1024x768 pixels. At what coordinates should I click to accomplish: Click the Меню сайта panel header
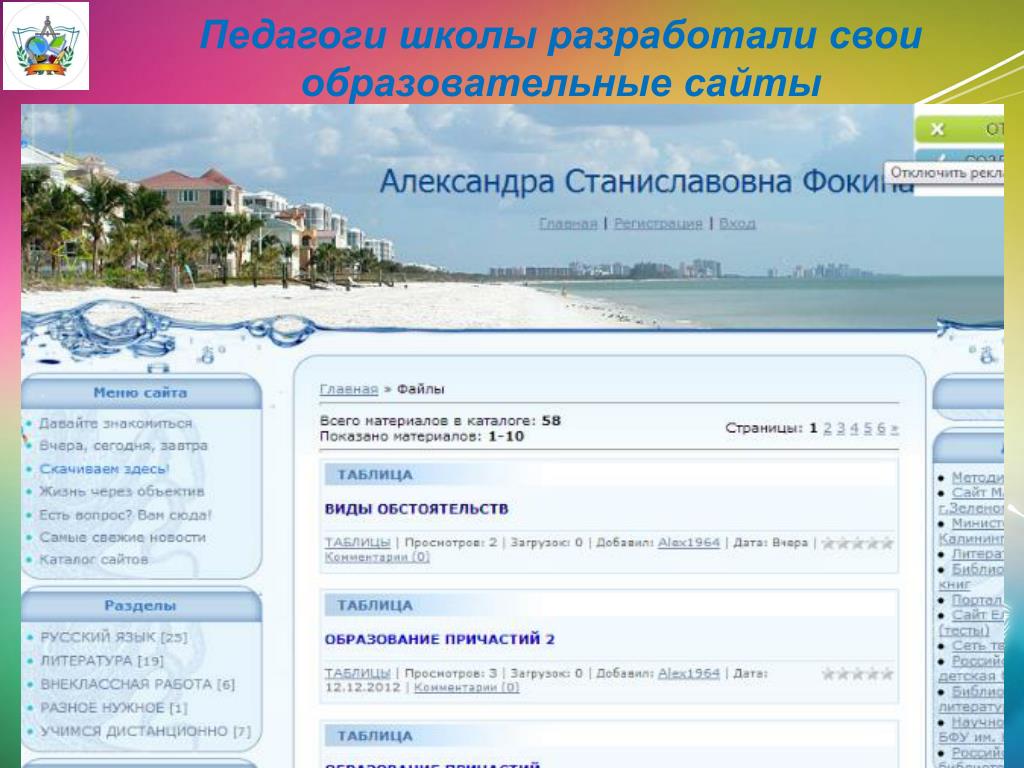pyautogui.click(x=140, y=393)
